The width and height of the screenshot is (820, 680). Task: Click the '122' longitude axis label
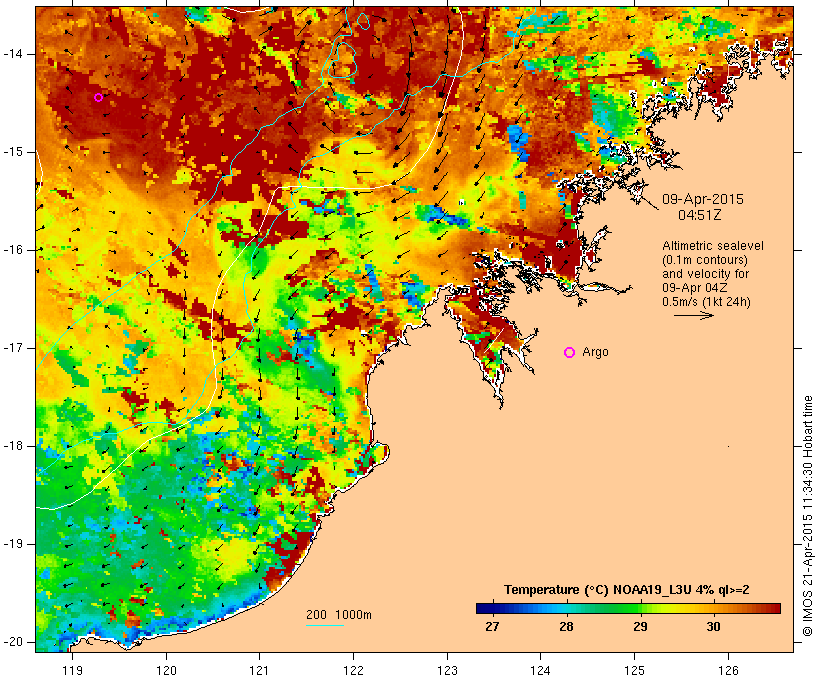pos(354,670)
